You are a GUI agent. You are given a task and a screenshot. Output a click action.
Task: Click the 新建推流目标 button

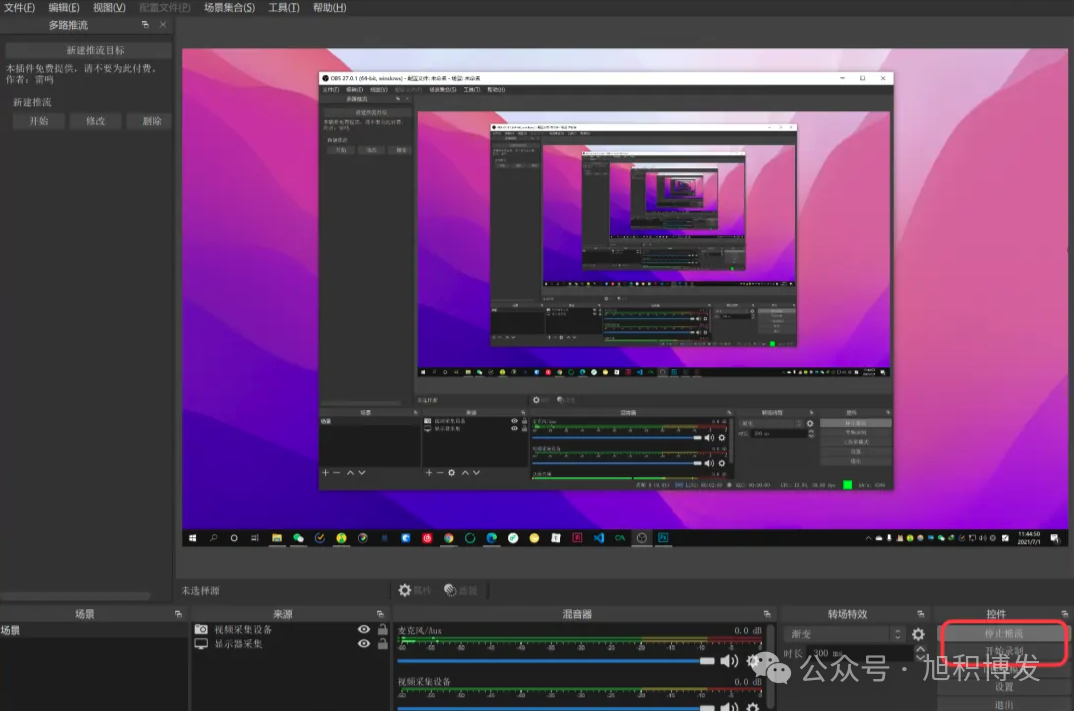pyautogui.click(x=88, y=50)
